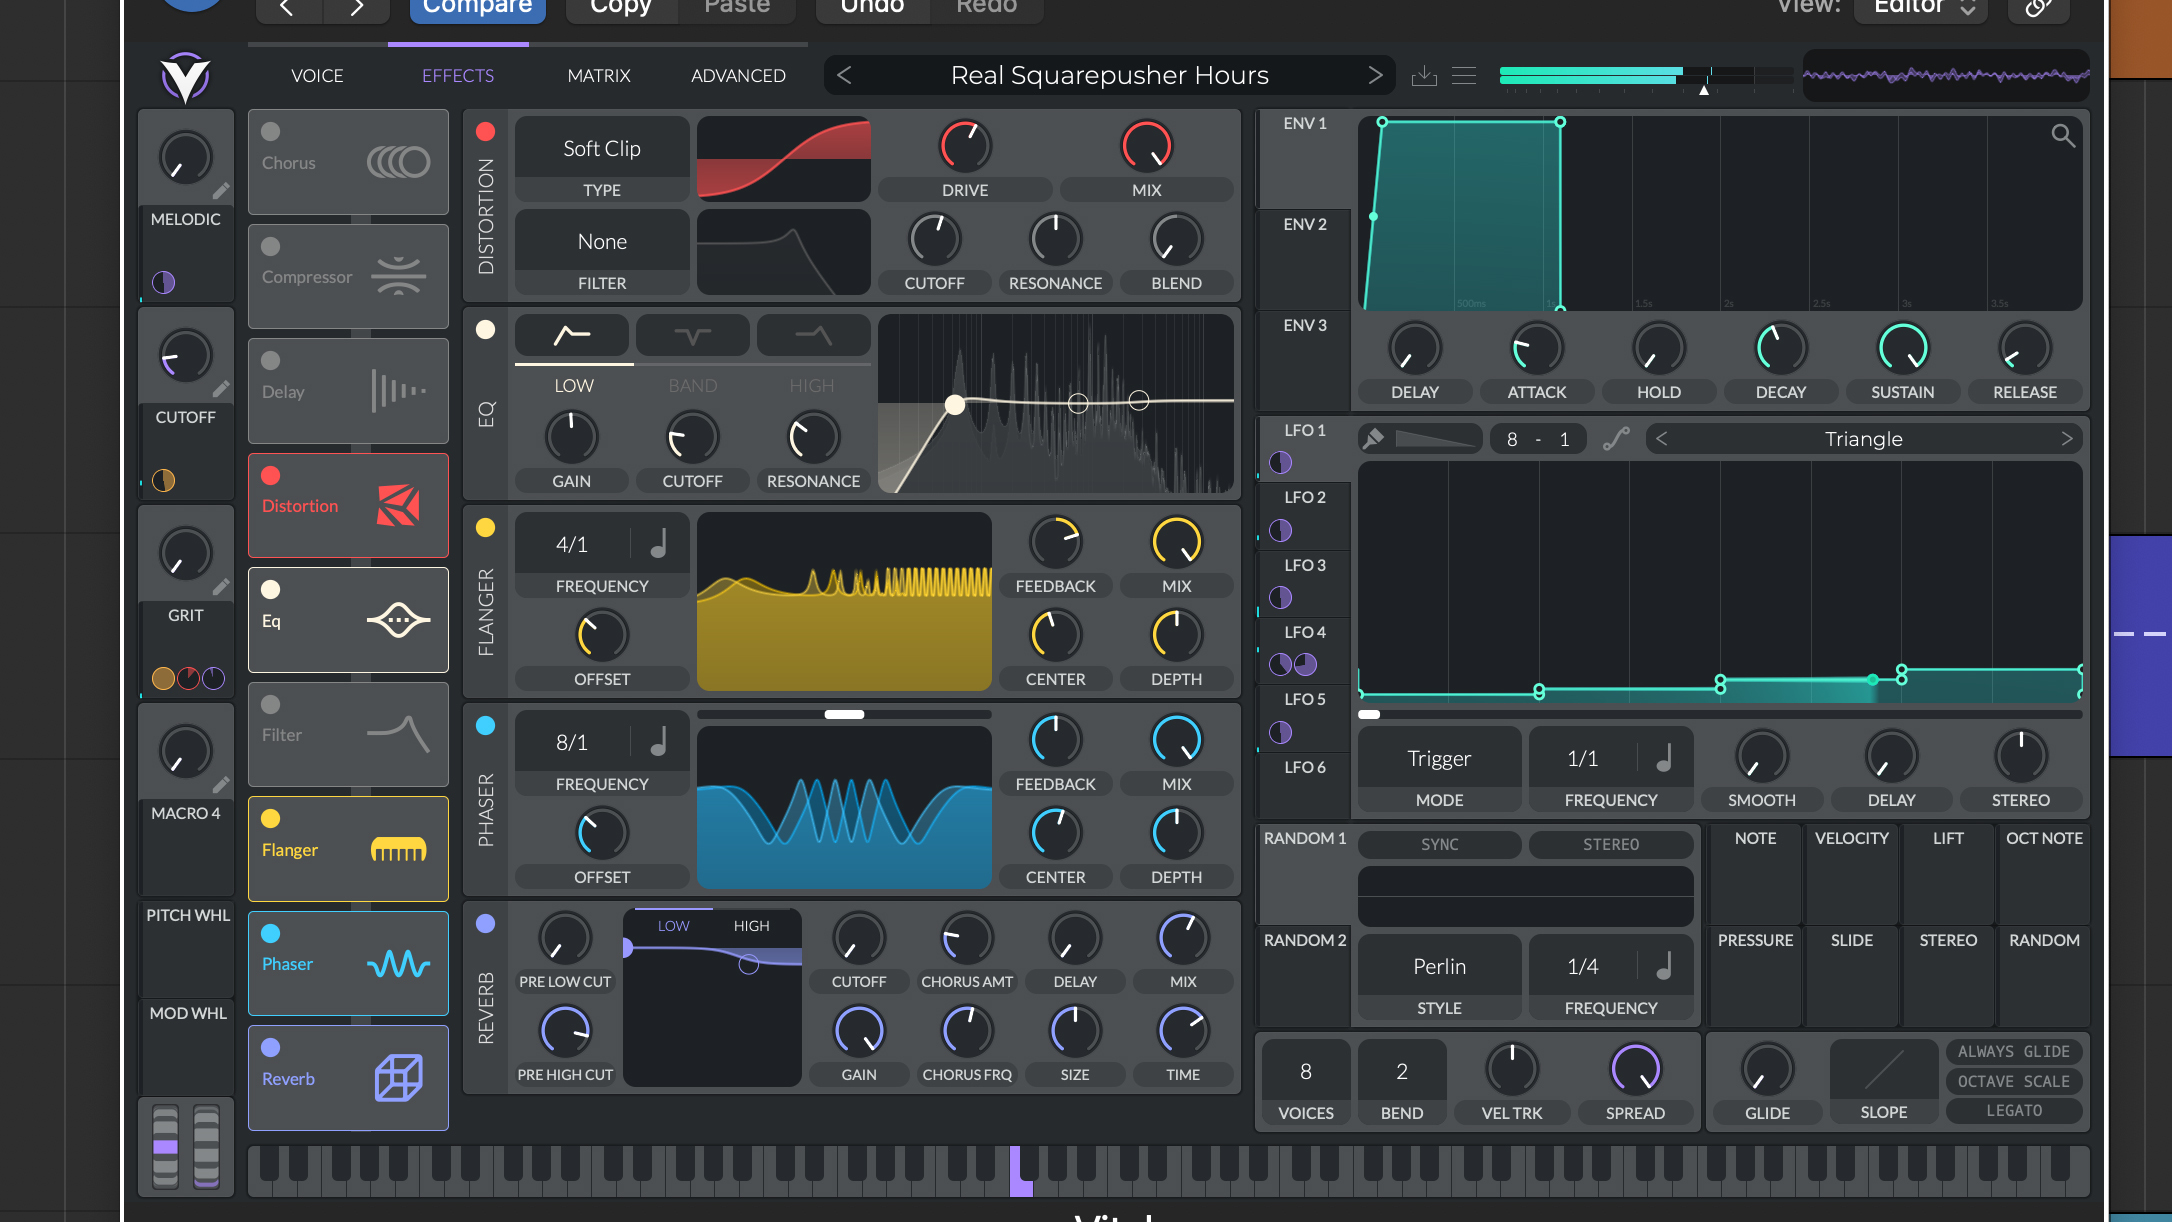Select previous LFO shape preset arrow

click(1662, 439)
